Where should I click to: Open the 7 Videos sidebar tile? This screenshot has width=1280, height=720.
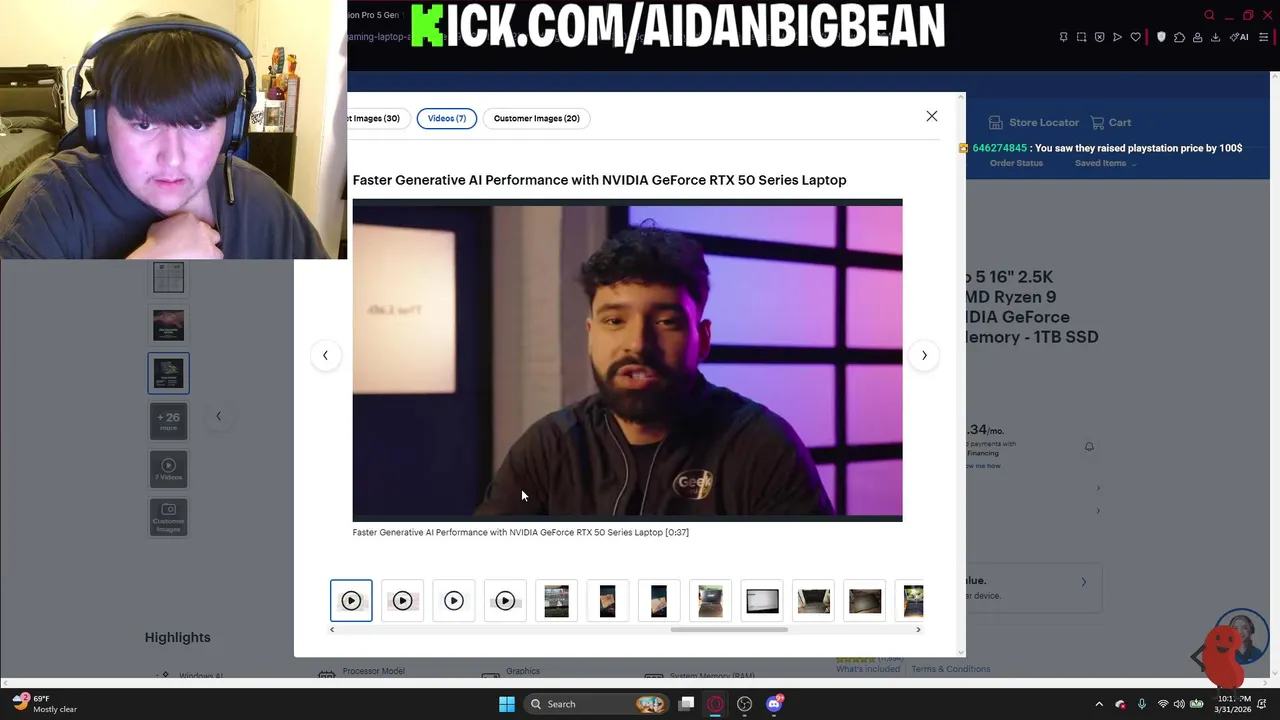point(168,469)
